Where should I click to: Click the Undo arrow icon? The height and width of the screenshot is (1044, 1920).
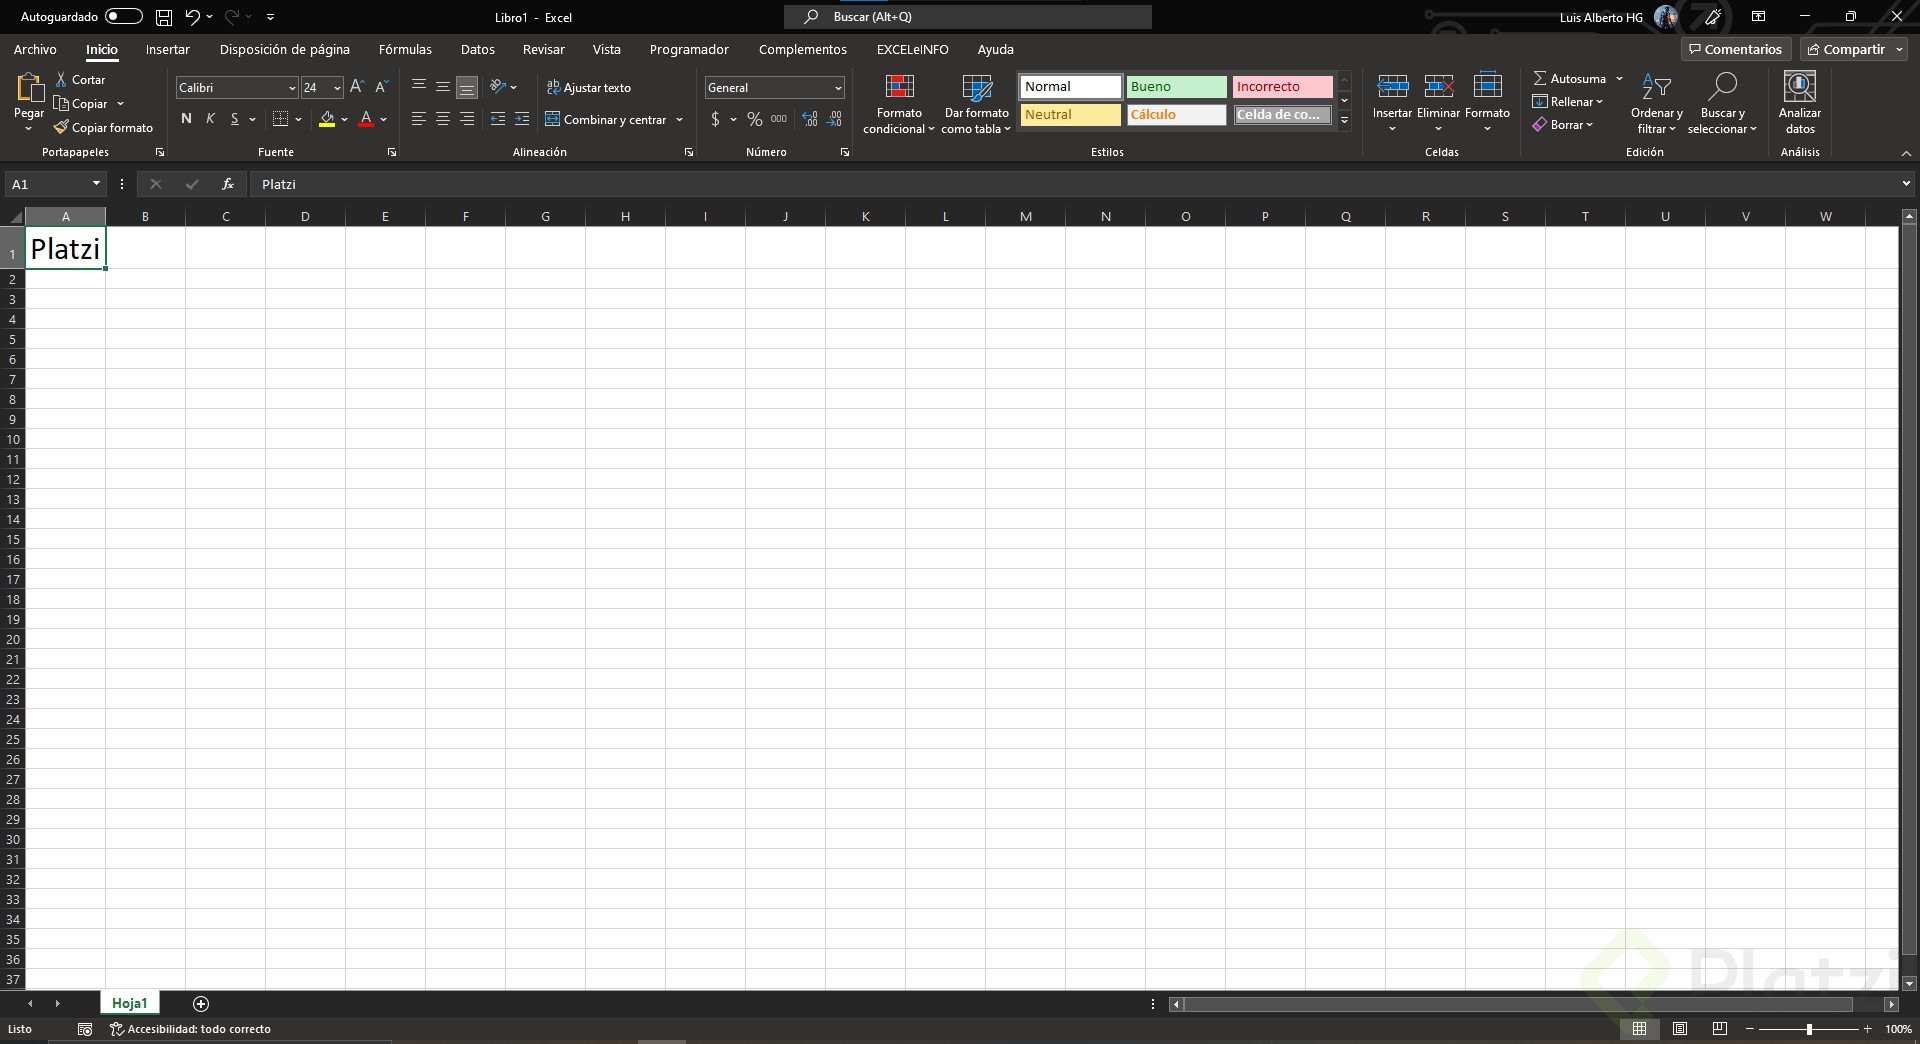click(x=192, y=17)
